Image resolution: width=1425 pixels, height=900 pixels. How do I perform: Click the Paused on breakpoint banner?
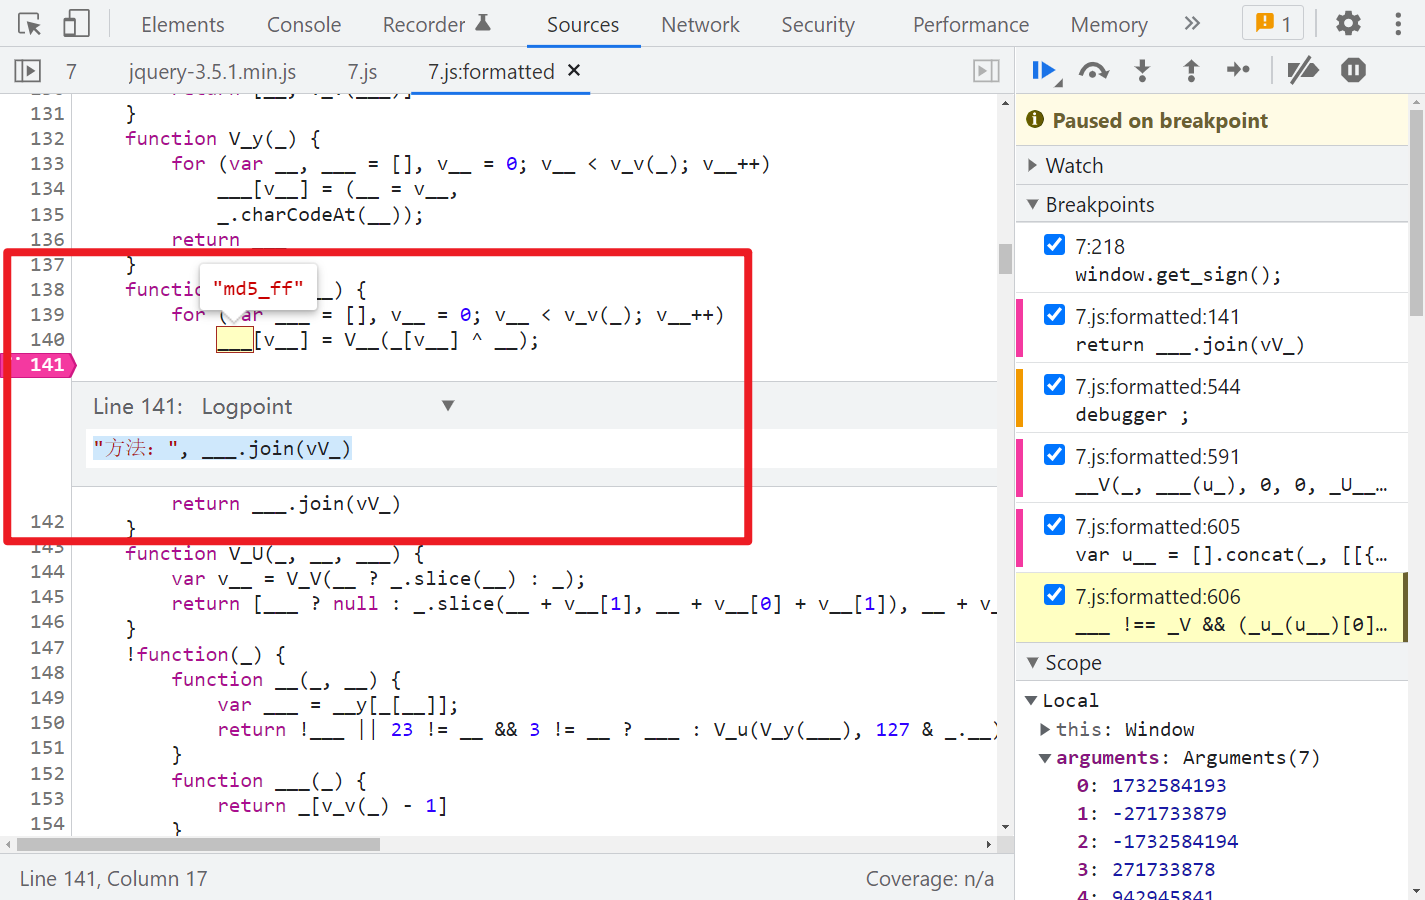click(x=1211, y=120)
